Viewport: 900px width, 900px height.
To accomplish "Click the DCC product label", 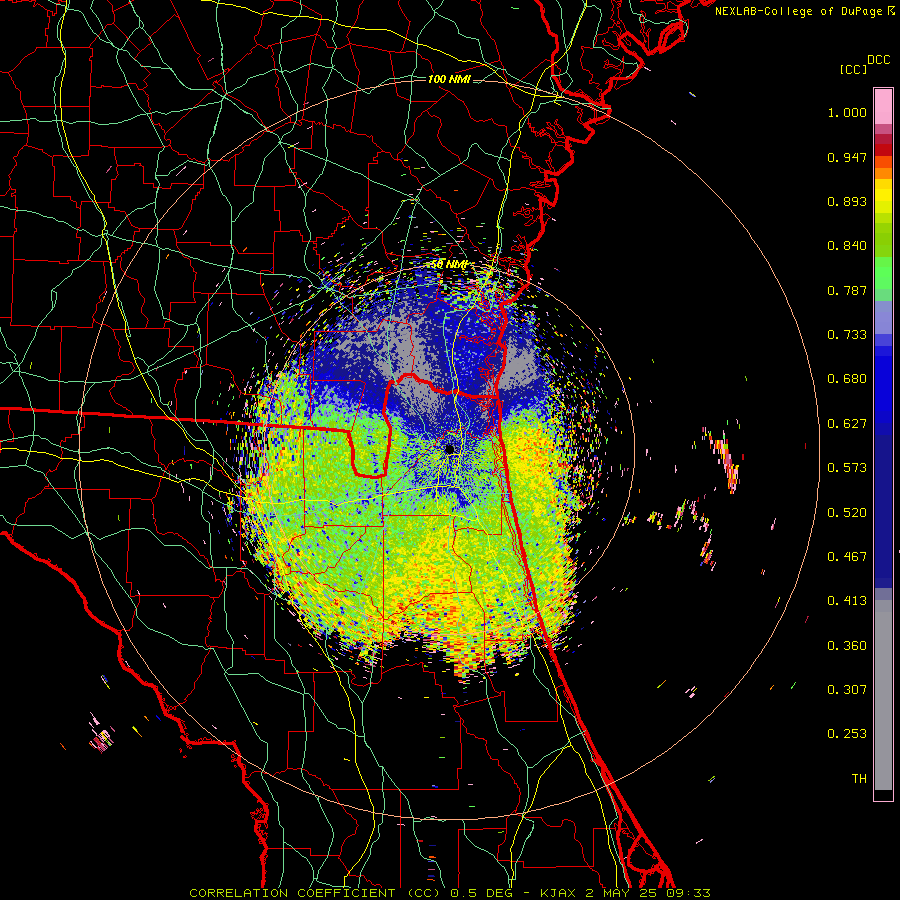I will tap(879, 60).
